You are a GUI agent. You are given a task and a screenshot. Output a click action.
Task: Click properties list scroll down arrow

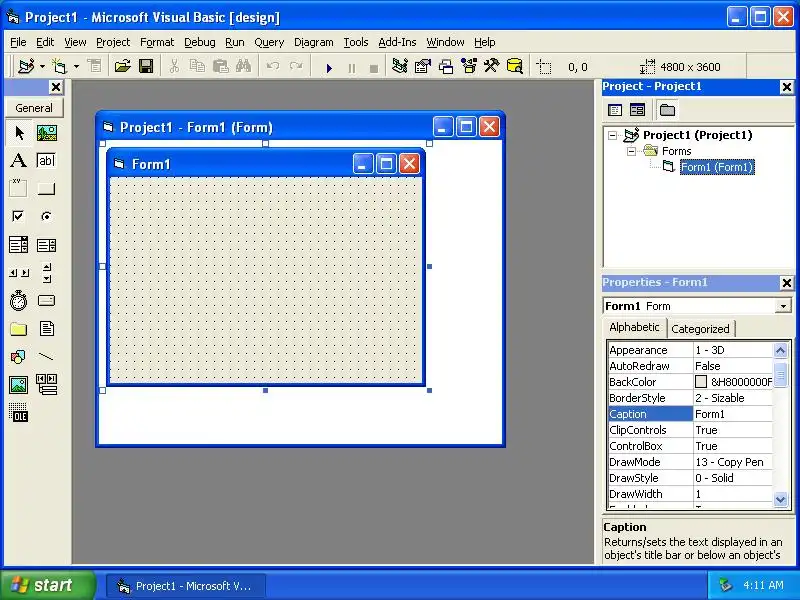click(x=780, y=499)
